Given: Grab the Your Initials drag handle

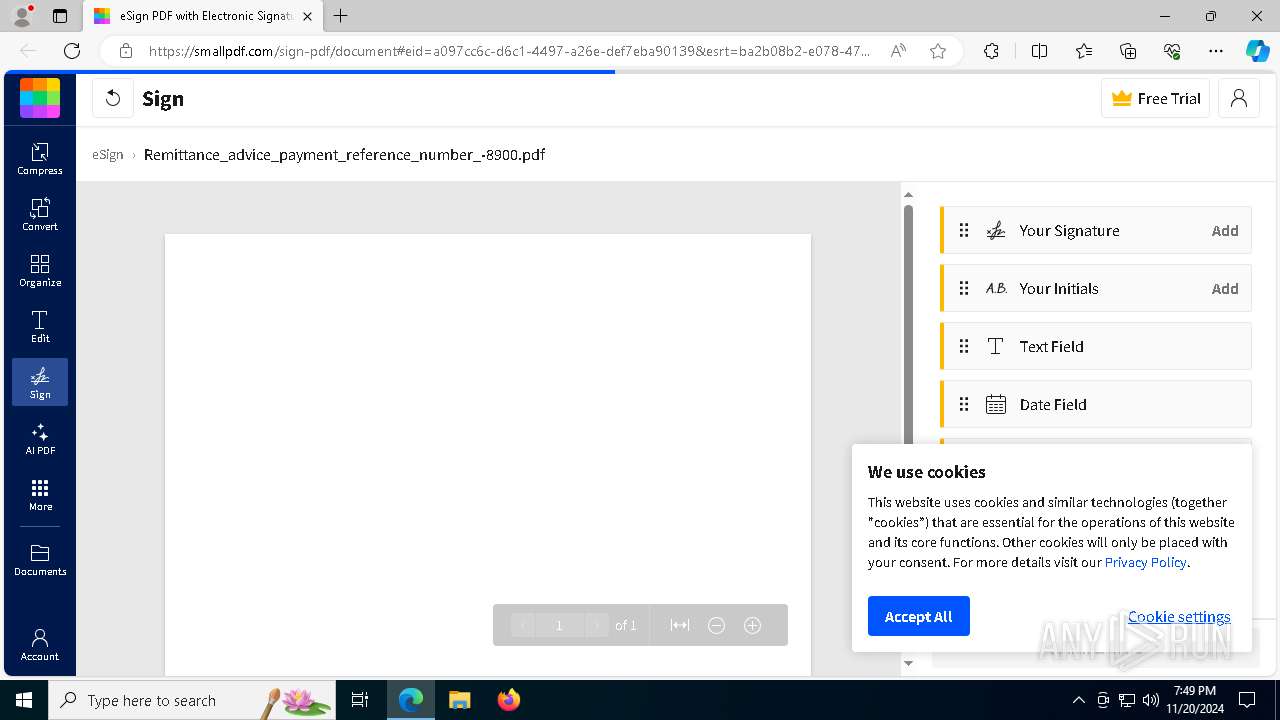Looking at the screenshot, I should click(964, 289).
